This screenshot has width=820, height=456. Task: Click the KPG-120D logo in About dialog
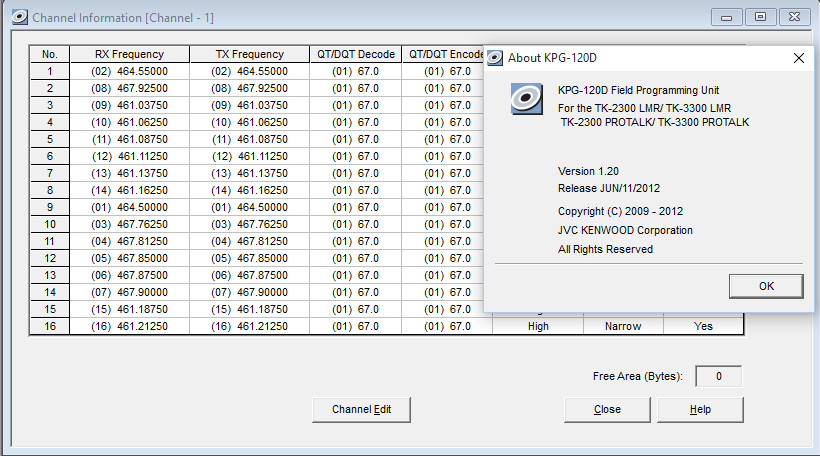(x=526, y=98)
